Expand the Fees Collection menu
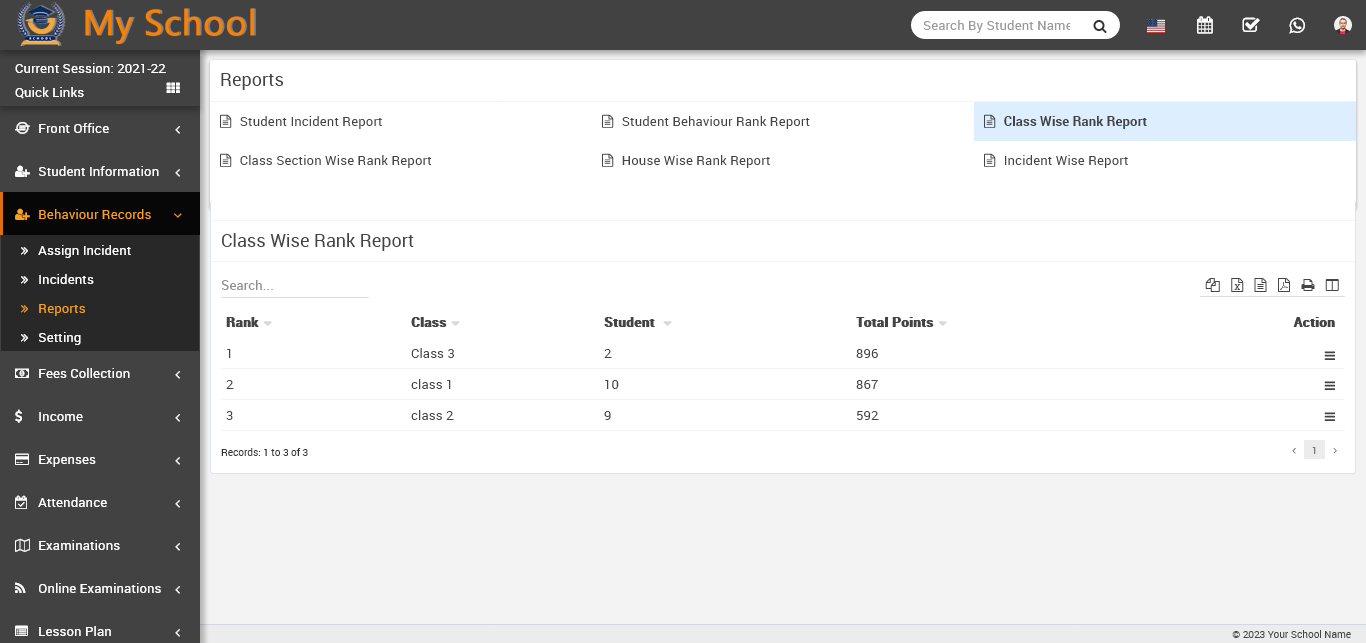 click(100, 374)
